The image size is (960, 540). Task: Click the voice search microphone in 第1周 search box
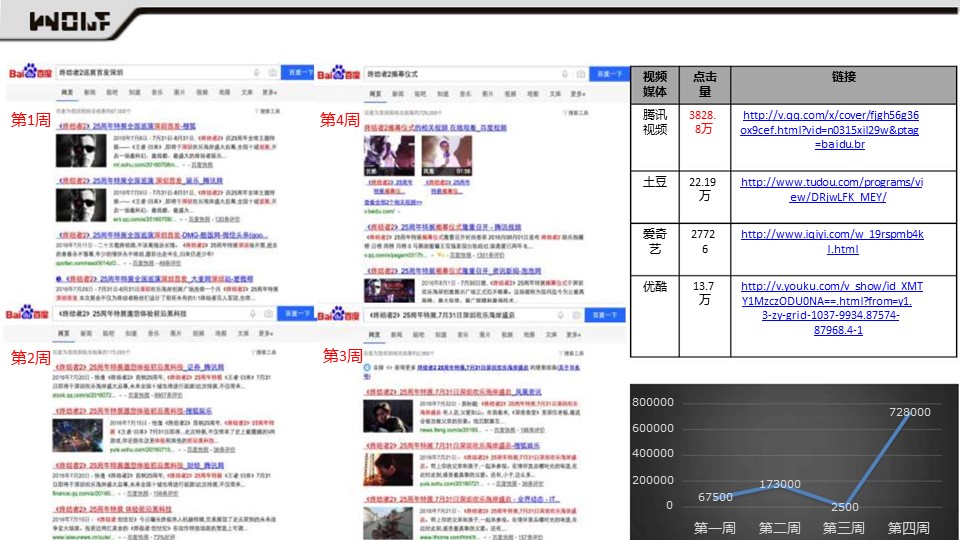257,72
